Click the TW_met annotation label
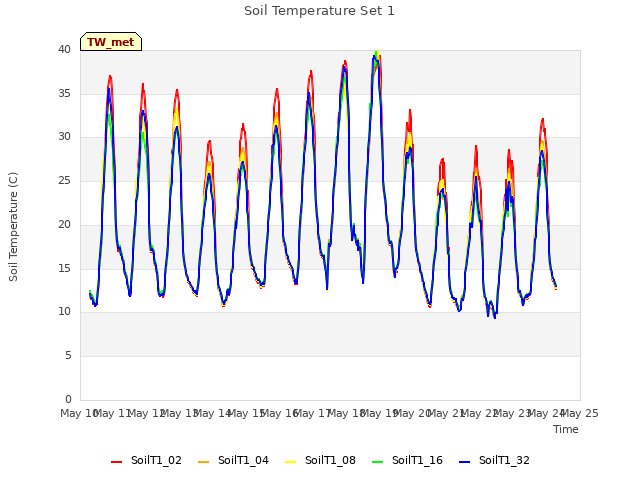This screenshot has width=640, height=480. tap(111, 42)
